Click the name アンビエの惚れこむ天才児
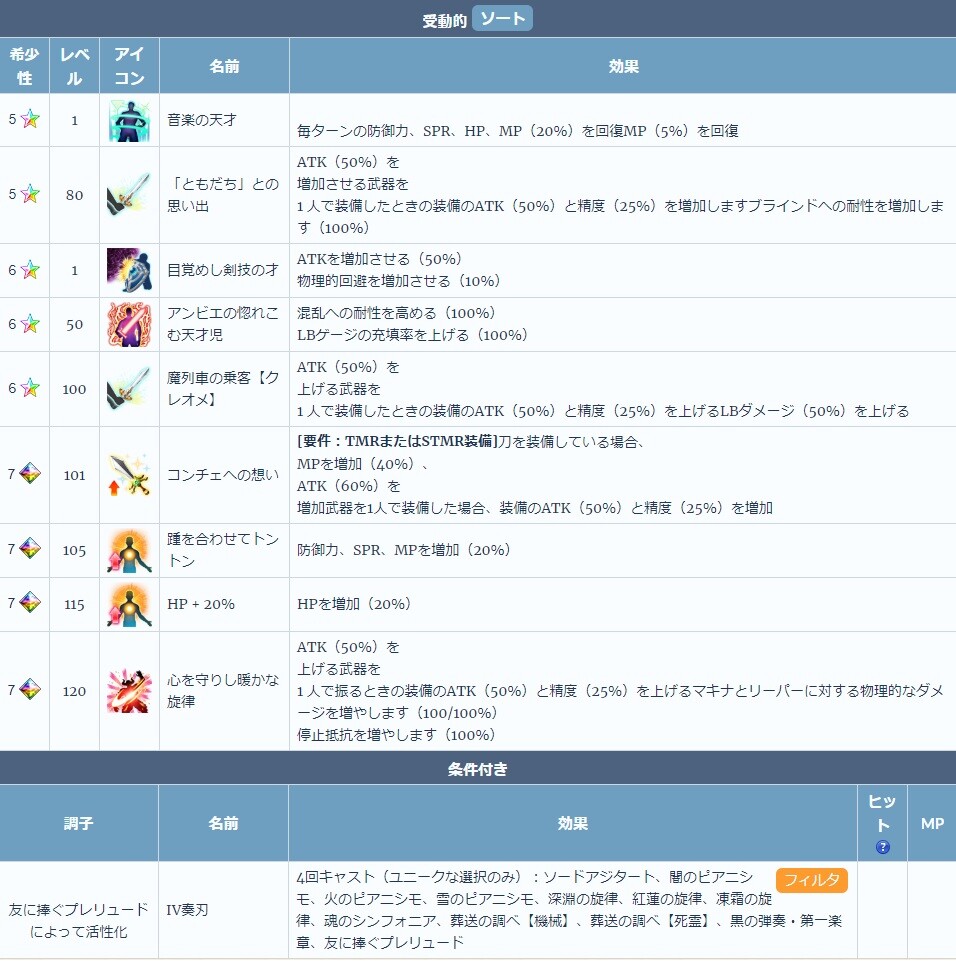This screenshot has height=961, width=956. [223, 324]
